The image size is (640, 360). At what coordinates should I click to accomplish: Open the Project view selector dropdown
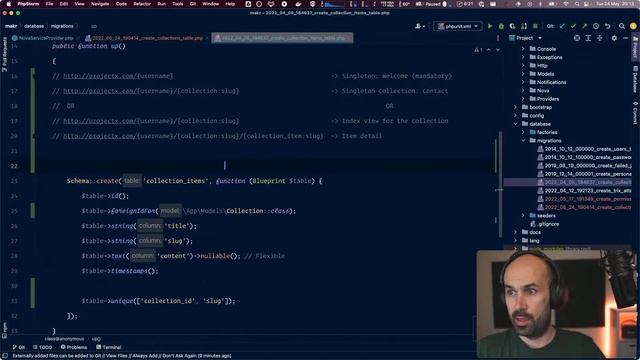526,38
